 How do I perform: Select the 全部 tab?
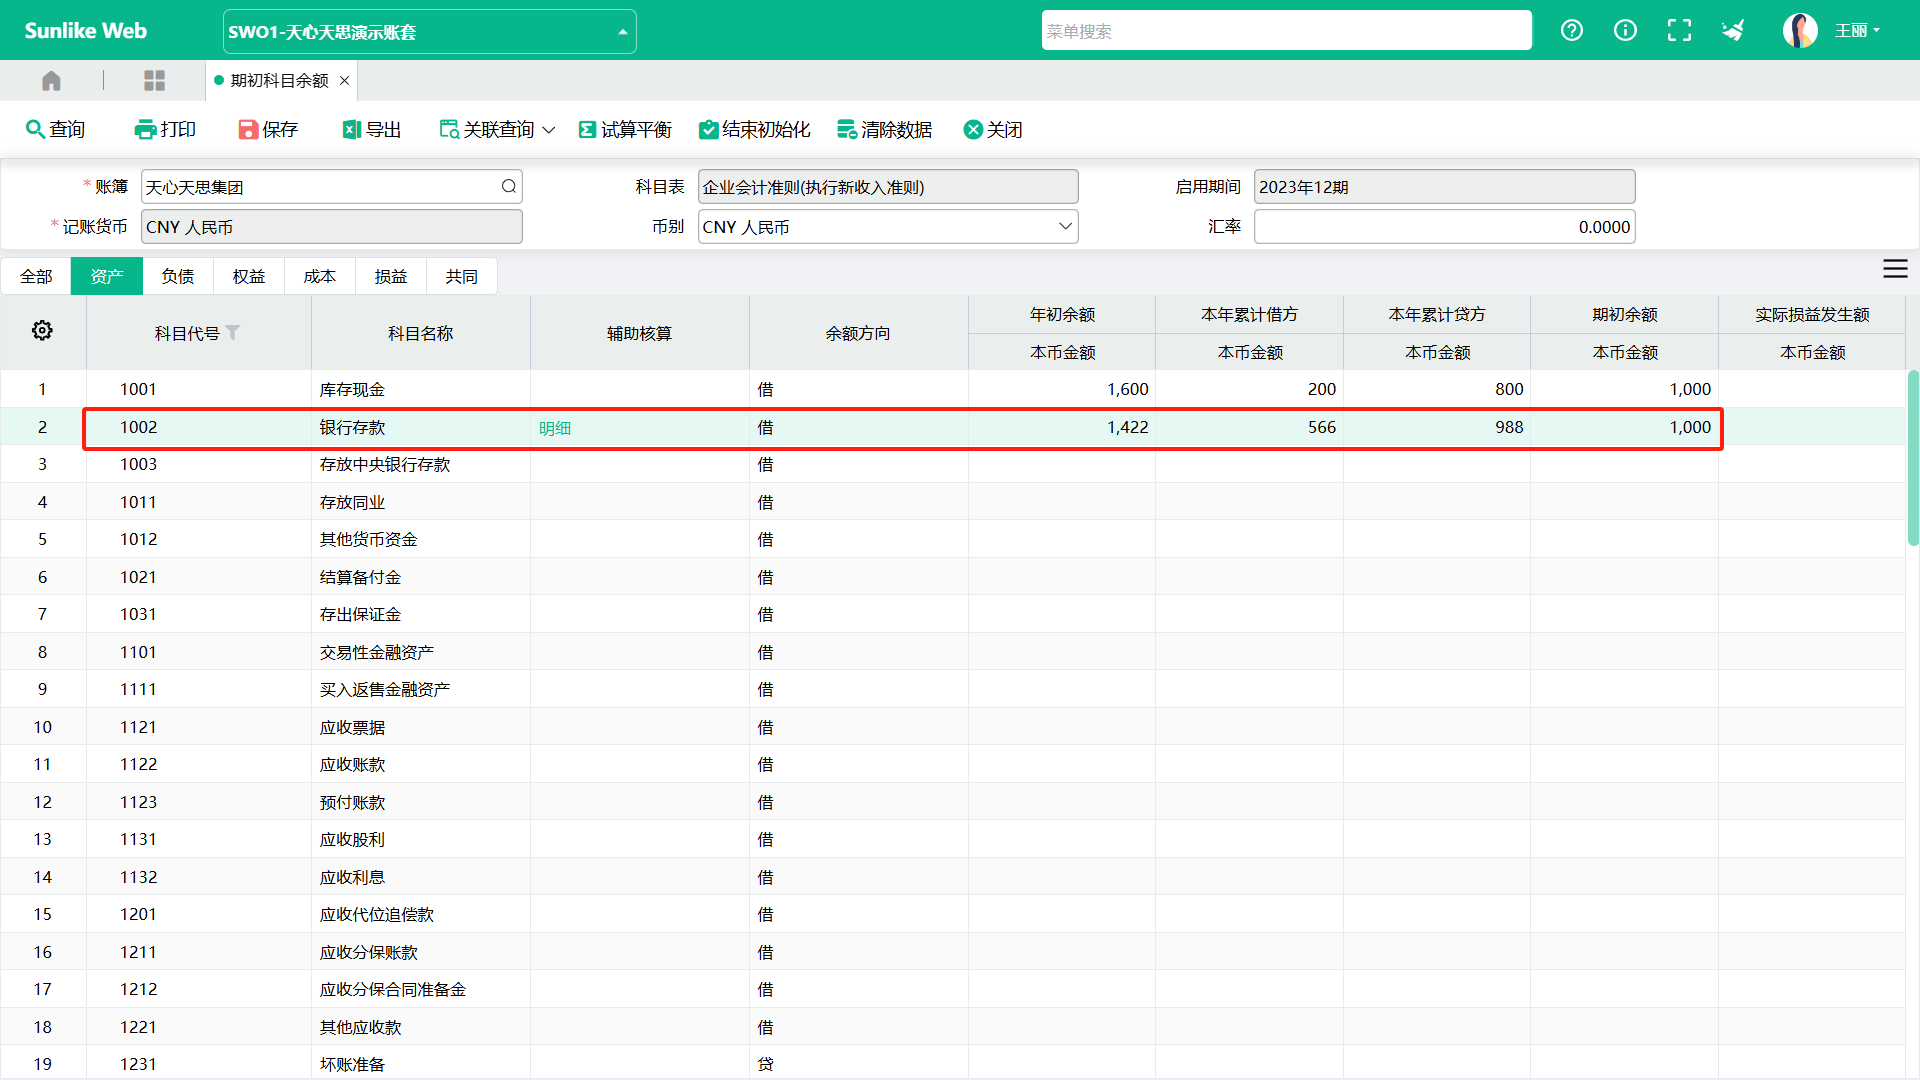pyautogui.click(x=36, y=276)
